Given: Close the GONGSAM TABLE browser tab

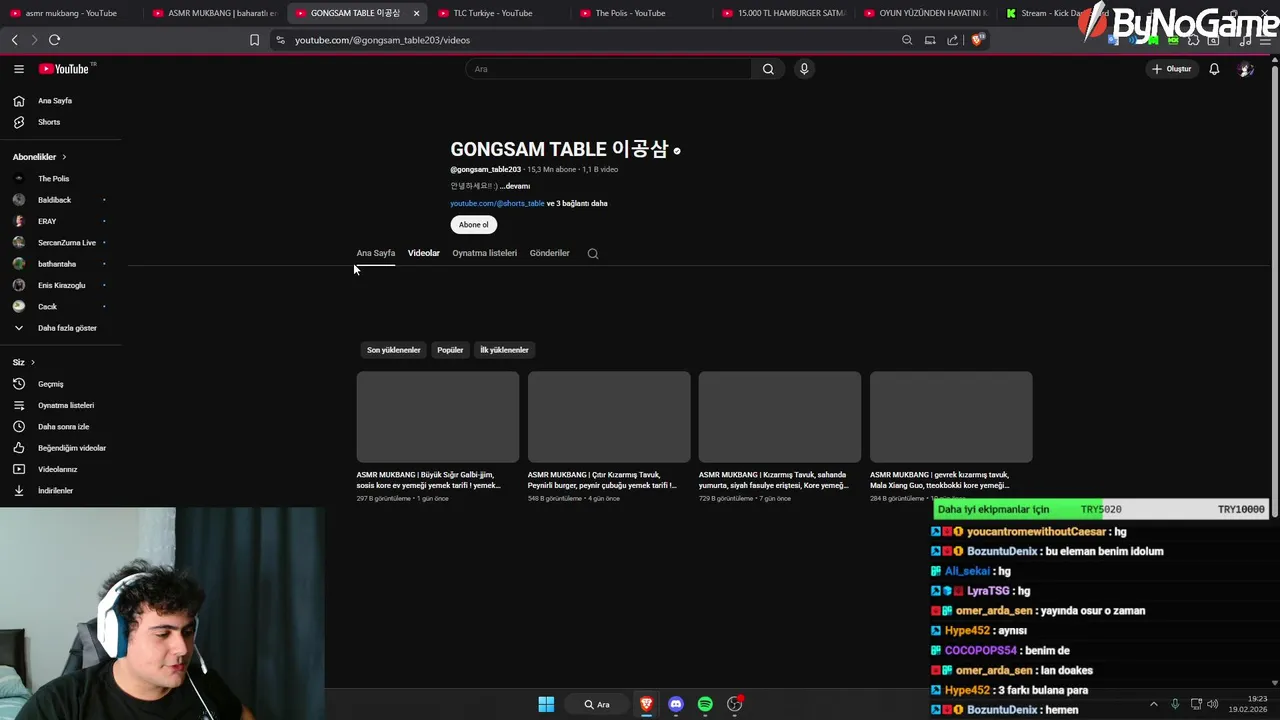Looking at the screenshot, I should [x=416, y=13].
